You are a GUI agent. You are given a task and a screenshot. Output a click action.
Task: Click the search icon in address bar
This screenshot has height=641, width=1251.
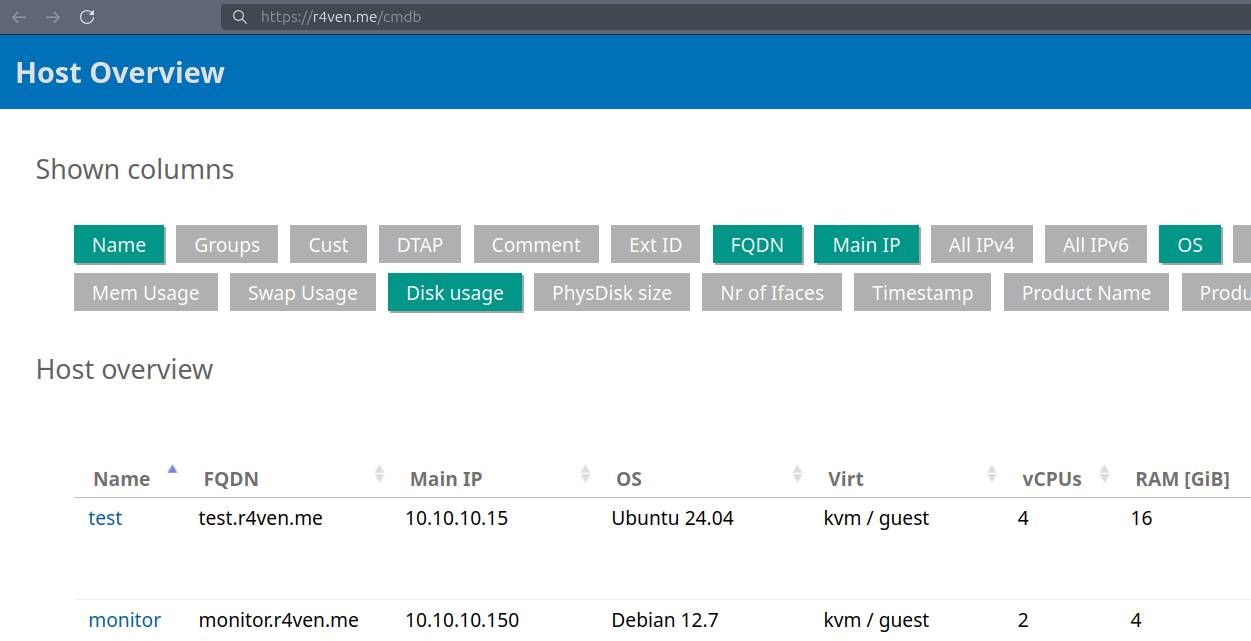click(239, 17)
